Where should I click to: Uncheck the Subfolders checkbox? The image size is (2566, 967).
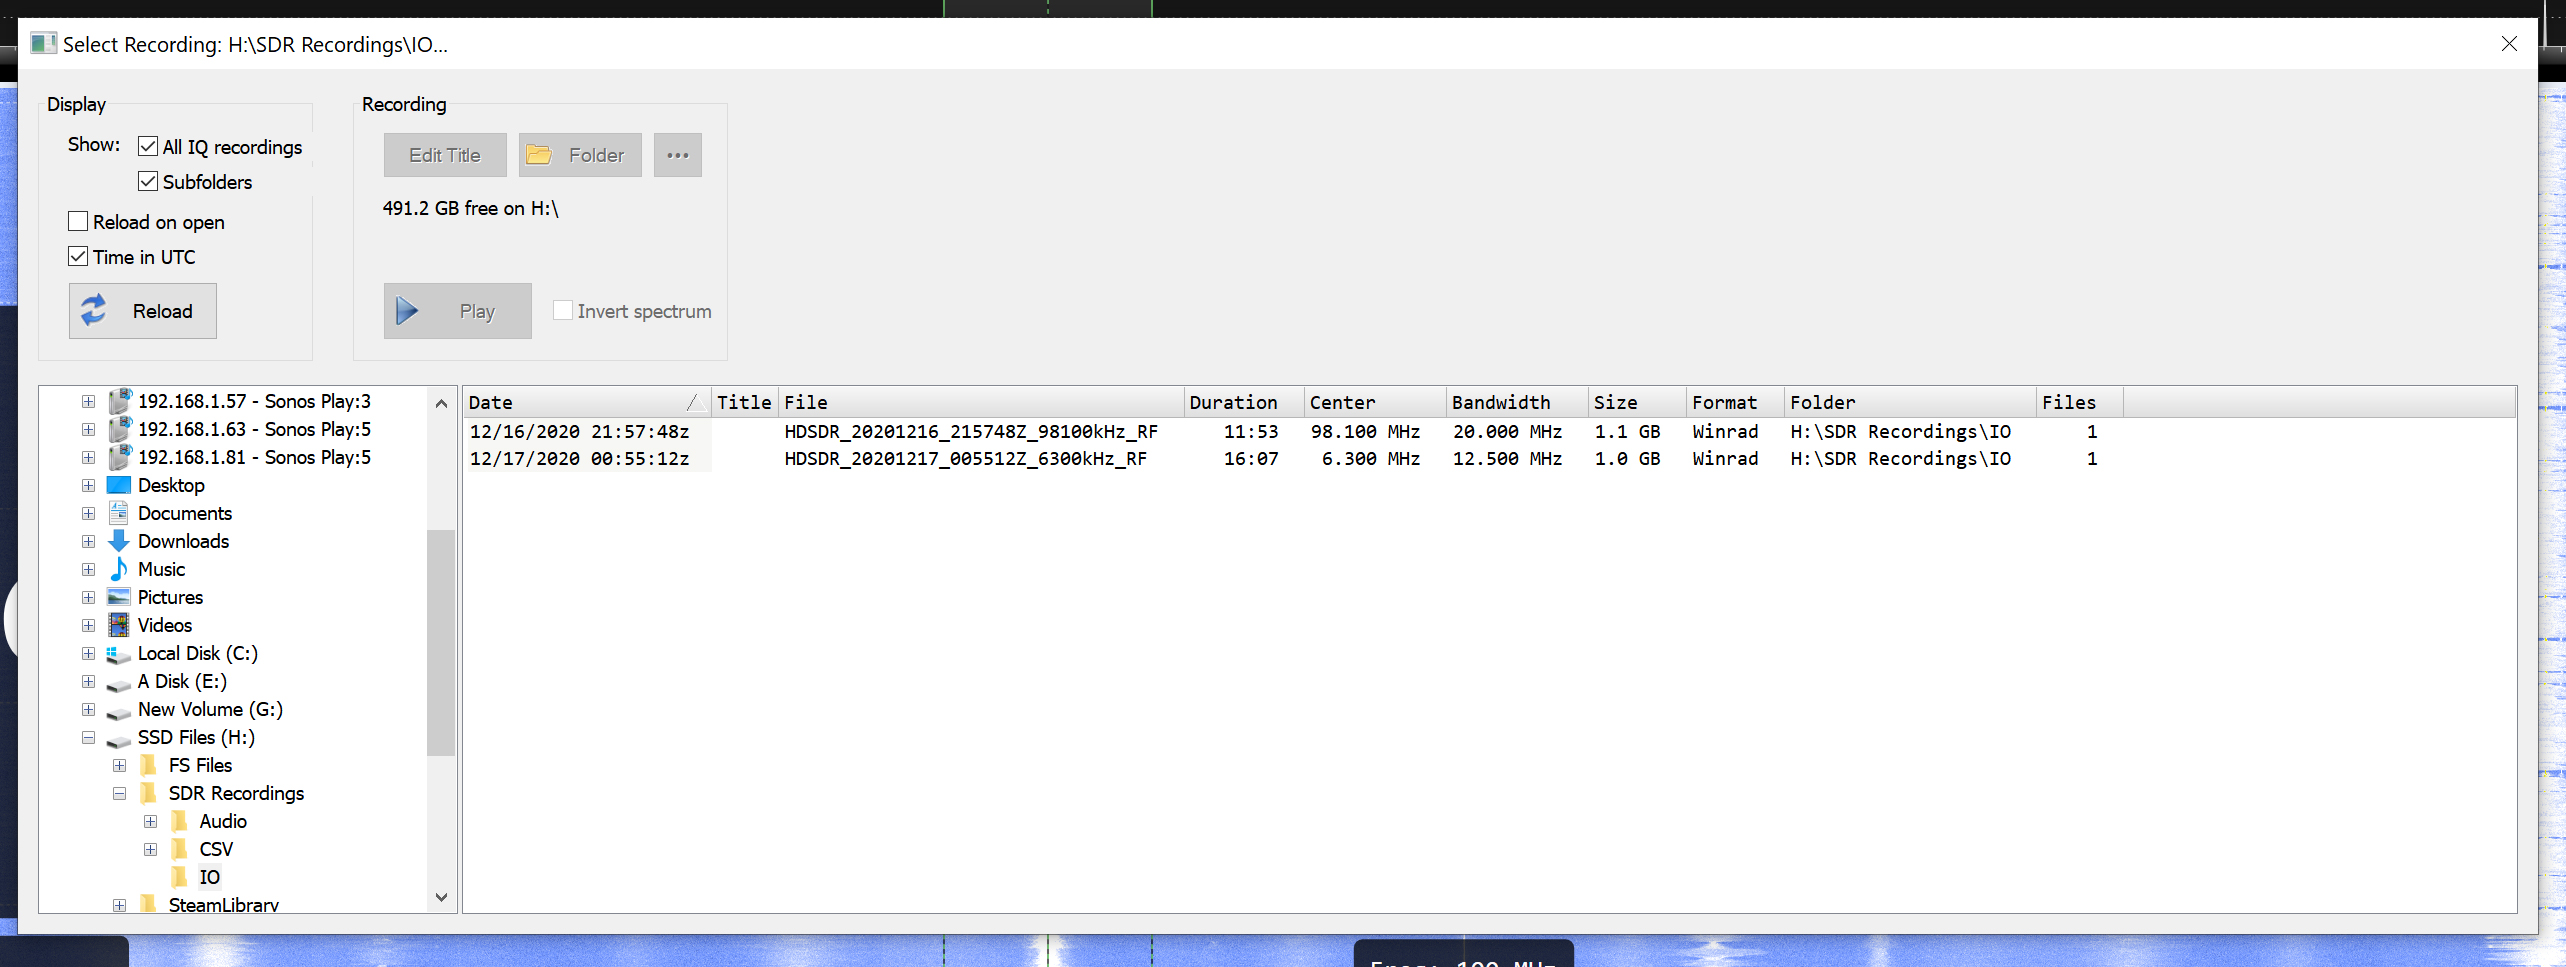[x=148, y=181]
